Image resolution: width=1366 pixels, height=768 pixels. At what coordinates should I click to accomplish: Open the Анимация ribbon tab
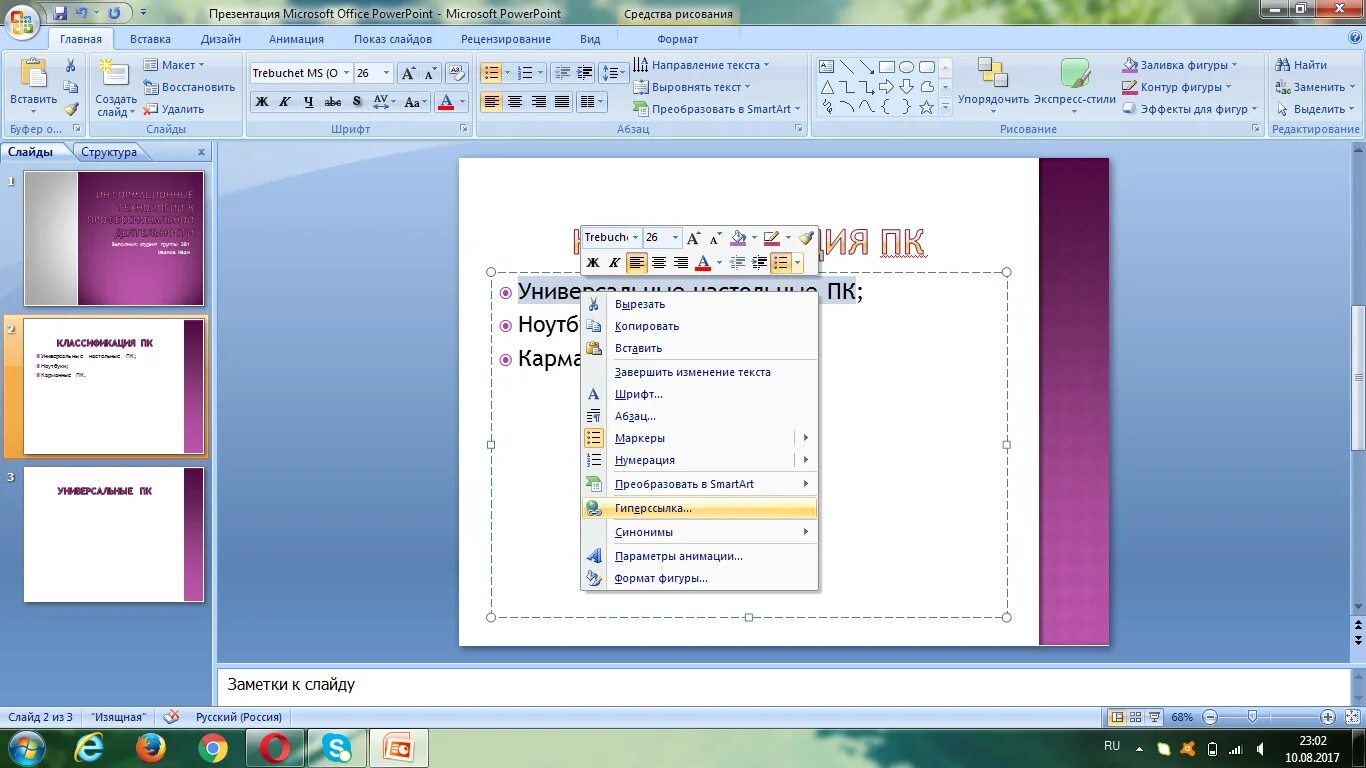pos(296,39)
